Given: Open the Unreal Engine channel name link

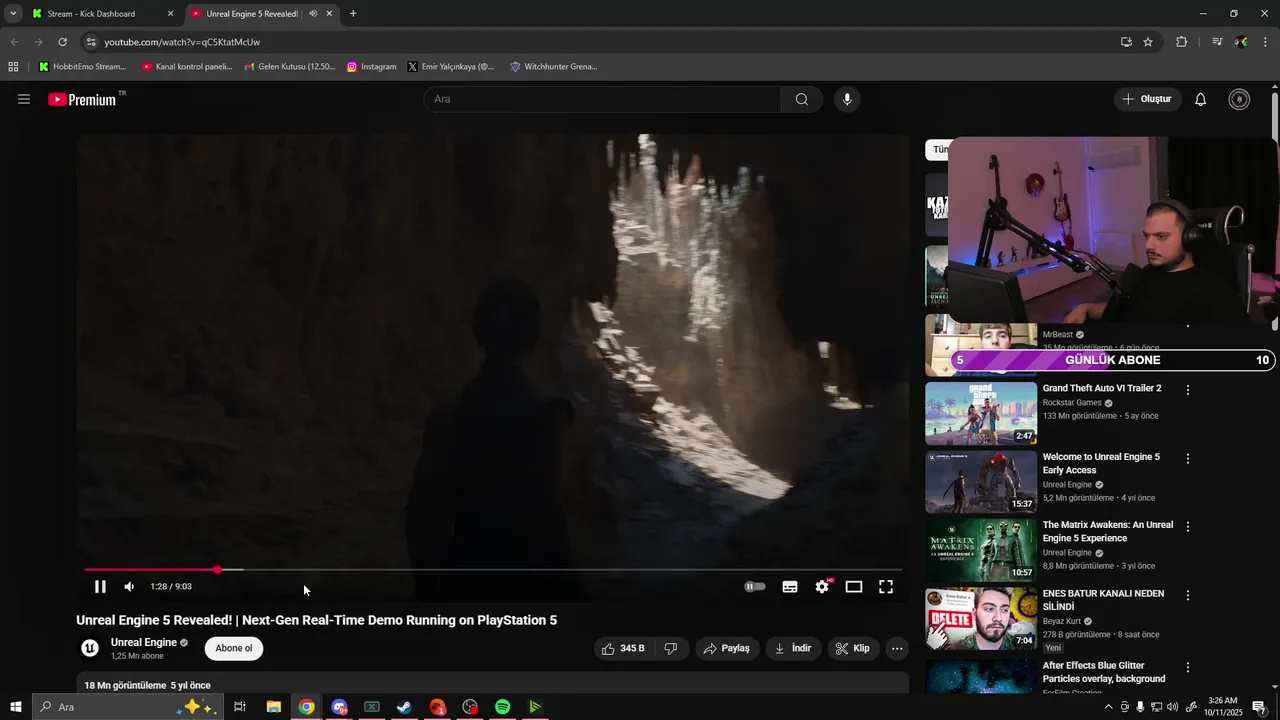Looking at the screenshot, I should point(144,642).
